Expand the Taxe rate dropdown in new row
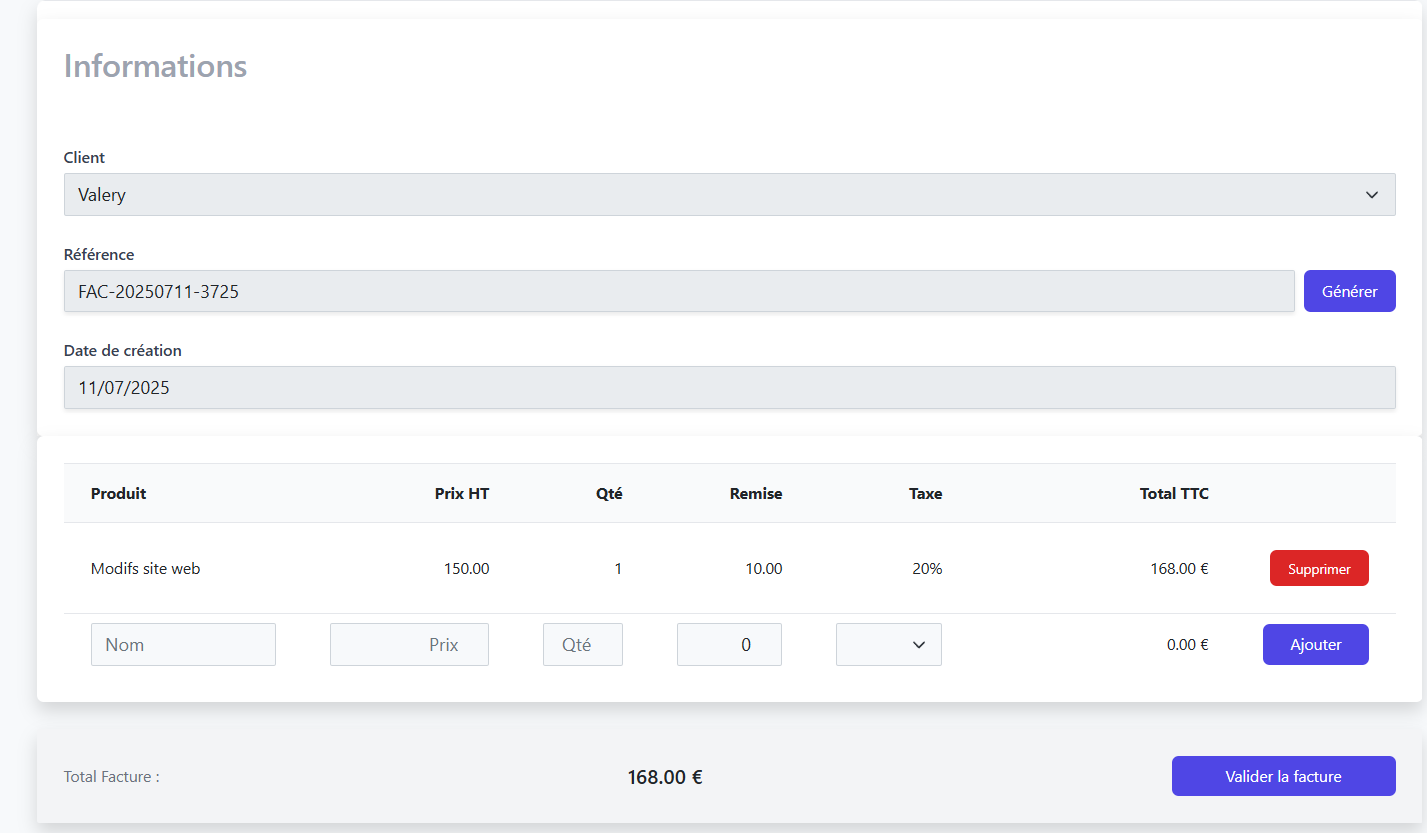Image resolution: width=1427 pixels, height=833 pixels. click(x=888, y=645)
